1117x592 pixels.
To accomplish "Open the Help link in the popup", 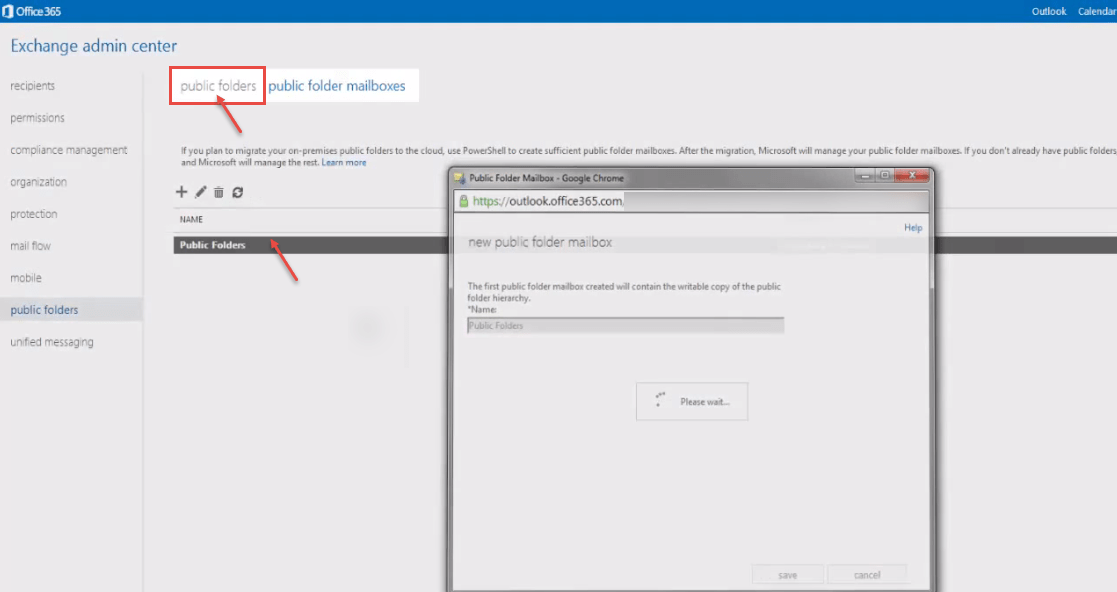I will pyautogui.click(x=913, y=227).
